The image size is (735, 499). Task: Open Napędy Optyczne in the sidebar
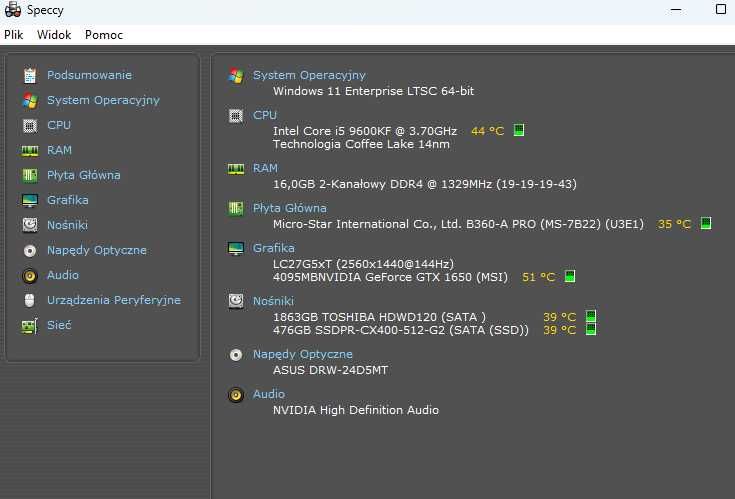[x=97, y=250]
